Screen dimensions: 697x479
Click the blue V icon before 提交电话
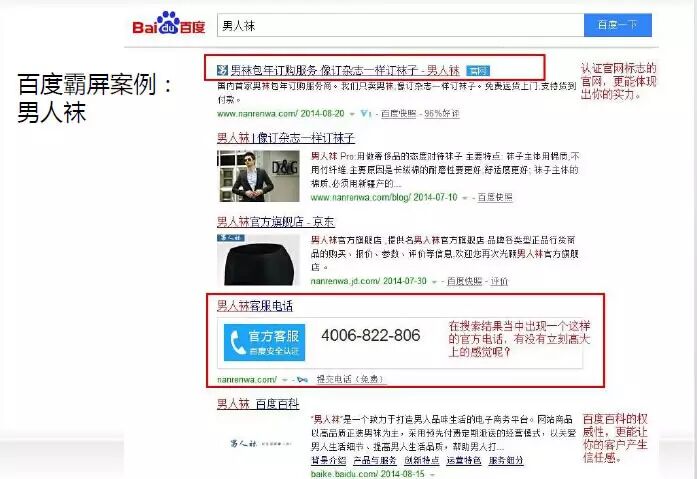pos(302,379)
